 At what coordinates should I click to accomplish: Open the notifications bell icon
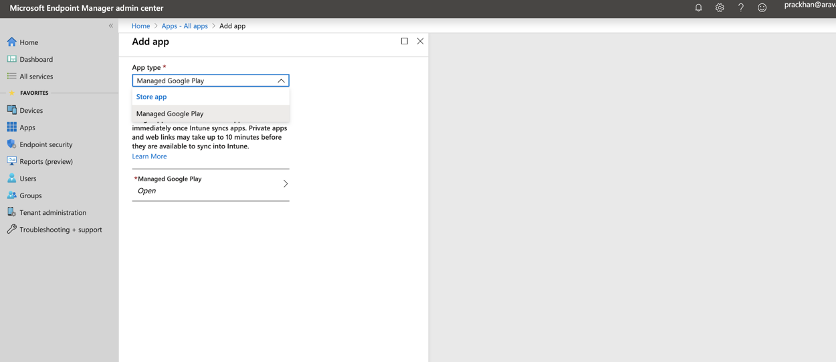(698, 8)
